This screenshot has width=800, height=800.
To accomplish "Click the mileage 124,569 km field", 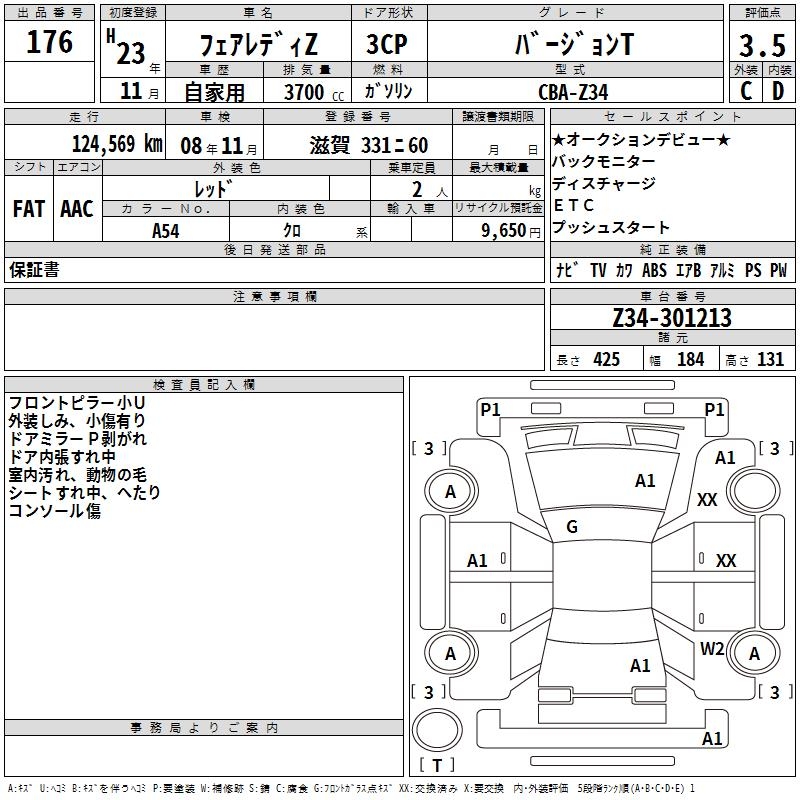I will coord(85,143).
